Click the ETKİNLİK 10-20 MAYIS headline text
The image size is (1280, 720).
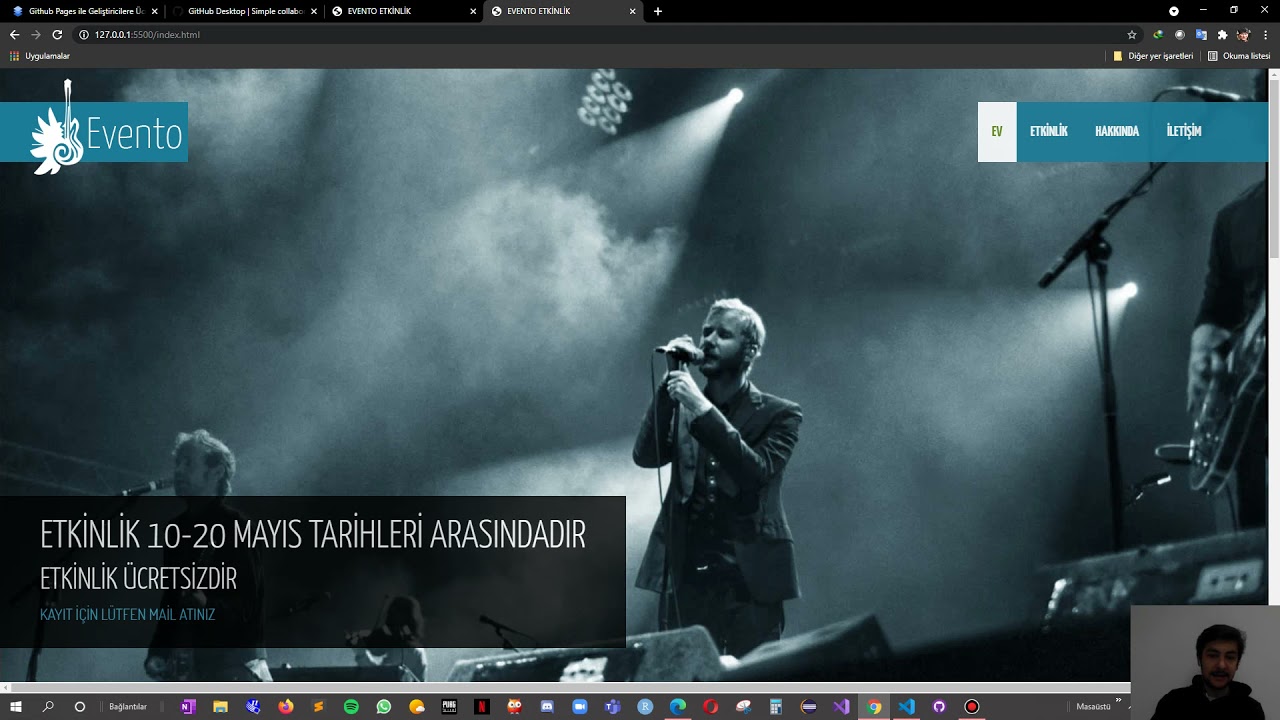click(313, 535)
